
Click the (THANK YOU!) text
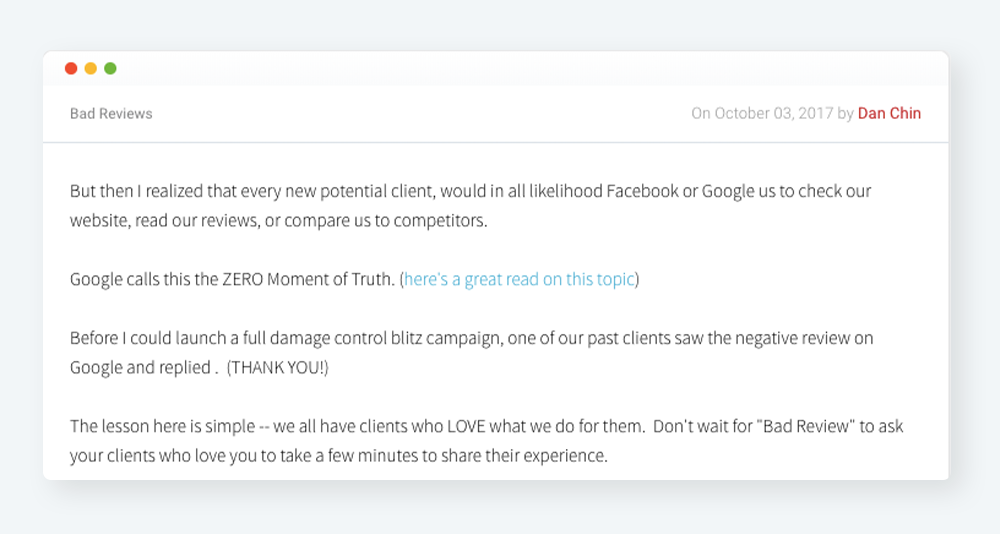click(278, 367)
